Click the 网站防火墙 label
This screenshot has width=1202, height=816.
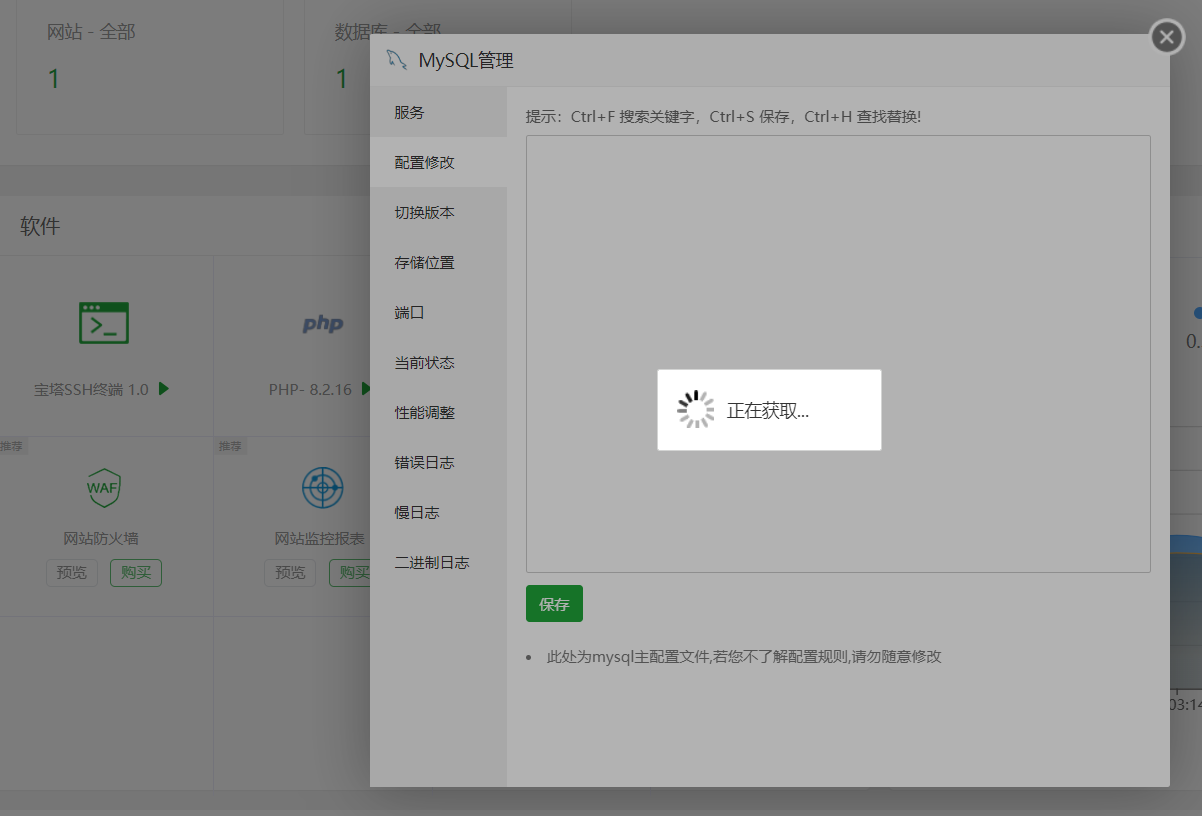101,539
